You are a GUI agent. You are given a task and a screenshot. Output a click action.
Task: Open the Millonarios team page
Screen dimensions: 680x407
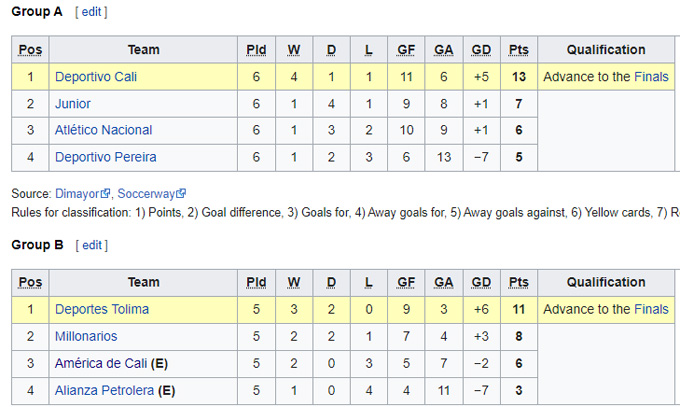[x=86, y=337]
